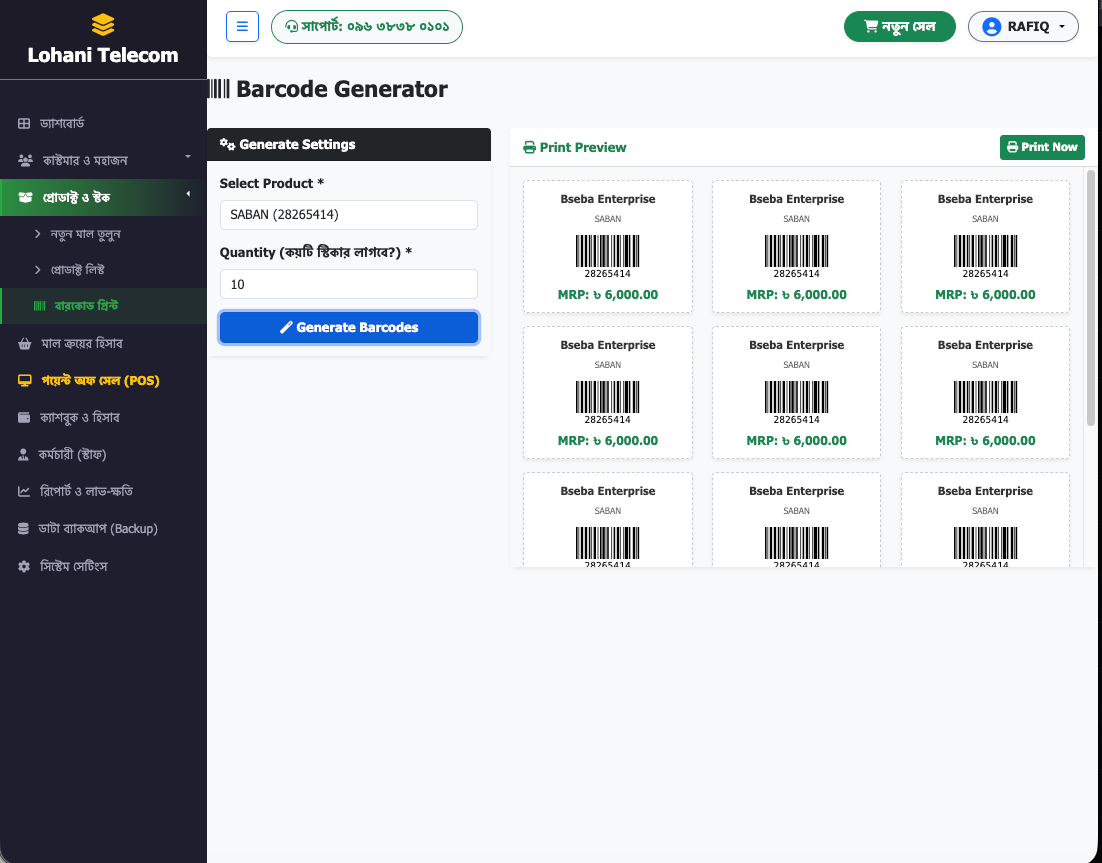Image resolution: width=1102 pixels, height=863 pixels.
Task: Open ড্যাশবোর্ড menu item
Action: tap(103, 124)
